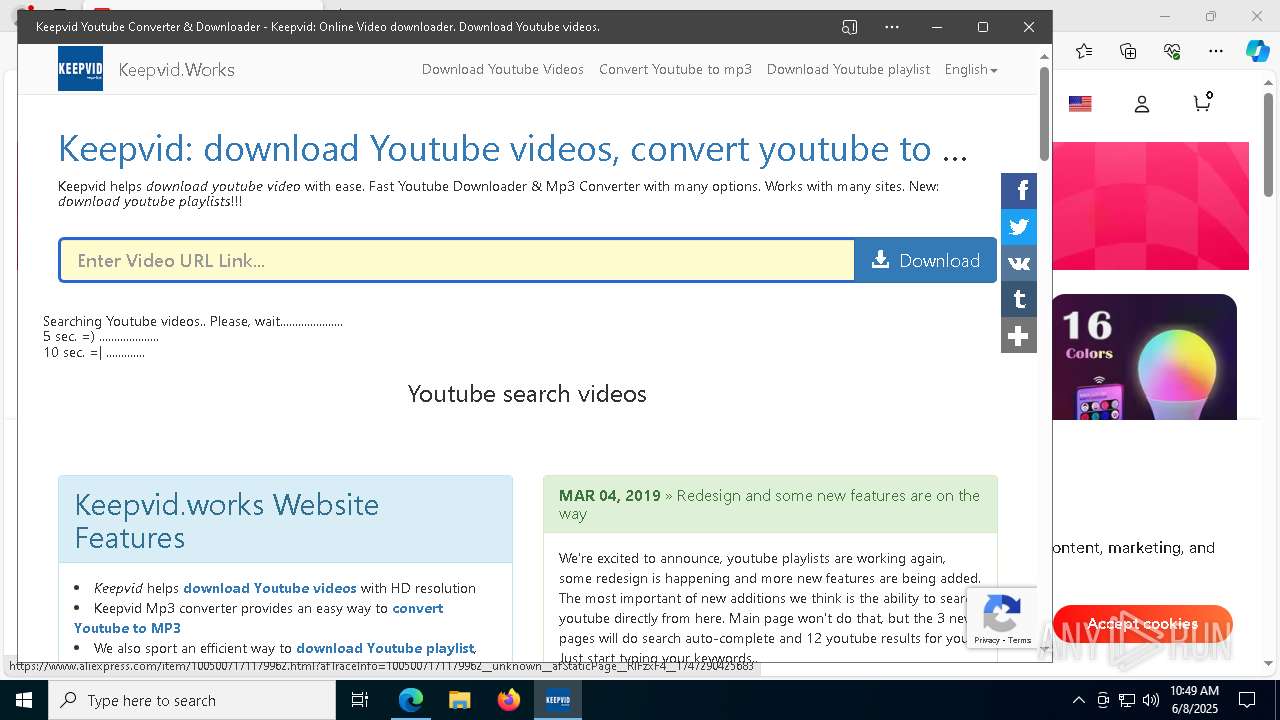Open Browser essentials heart icon
This screenshot has width=1280, height=720.
(x=1172, y=51)
